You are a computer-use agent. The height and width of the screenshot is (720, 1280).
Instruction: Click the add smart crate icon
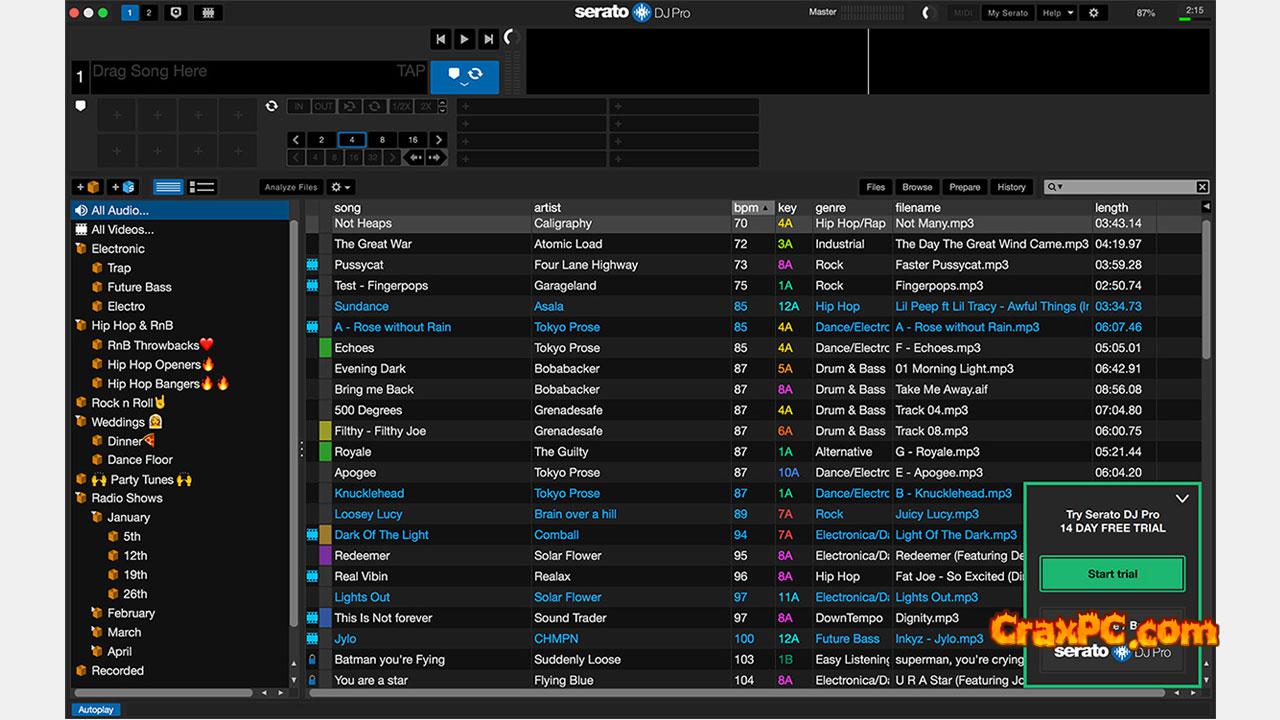122,187
